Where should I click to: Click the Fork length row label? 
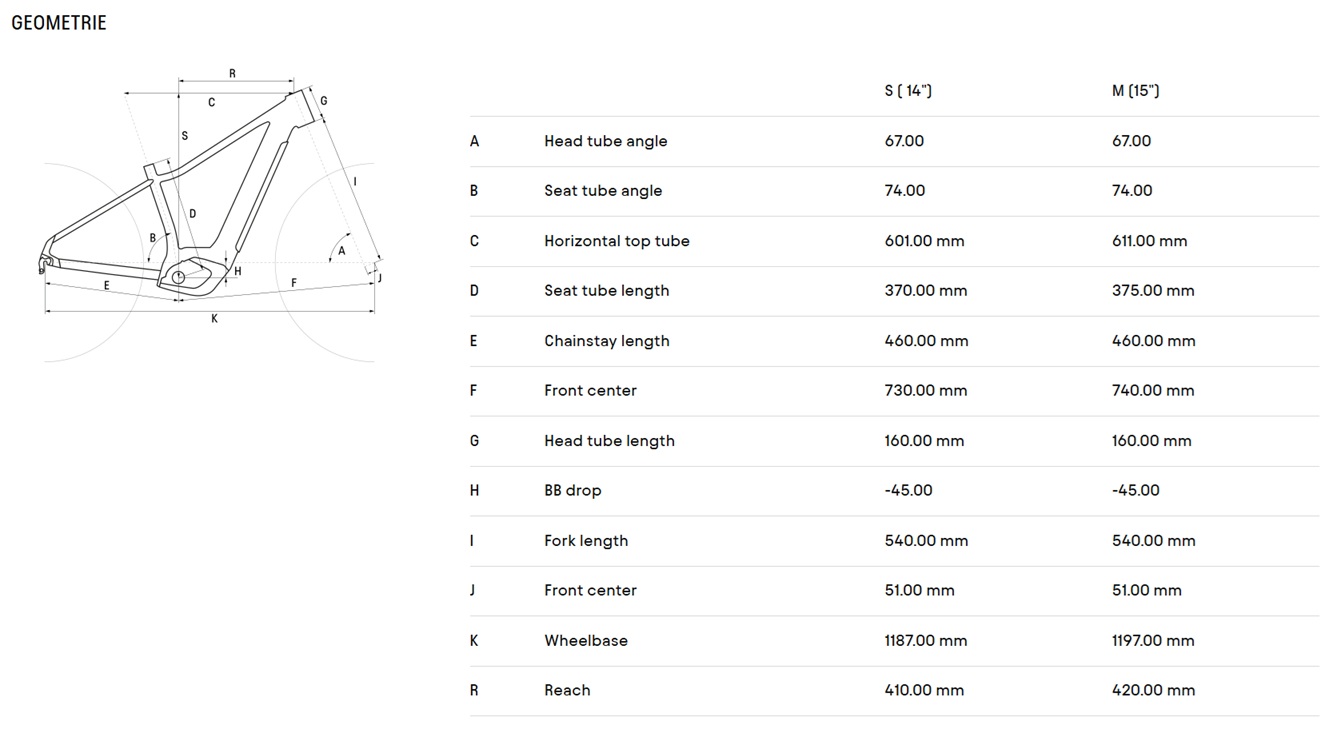tap(586, 541)
